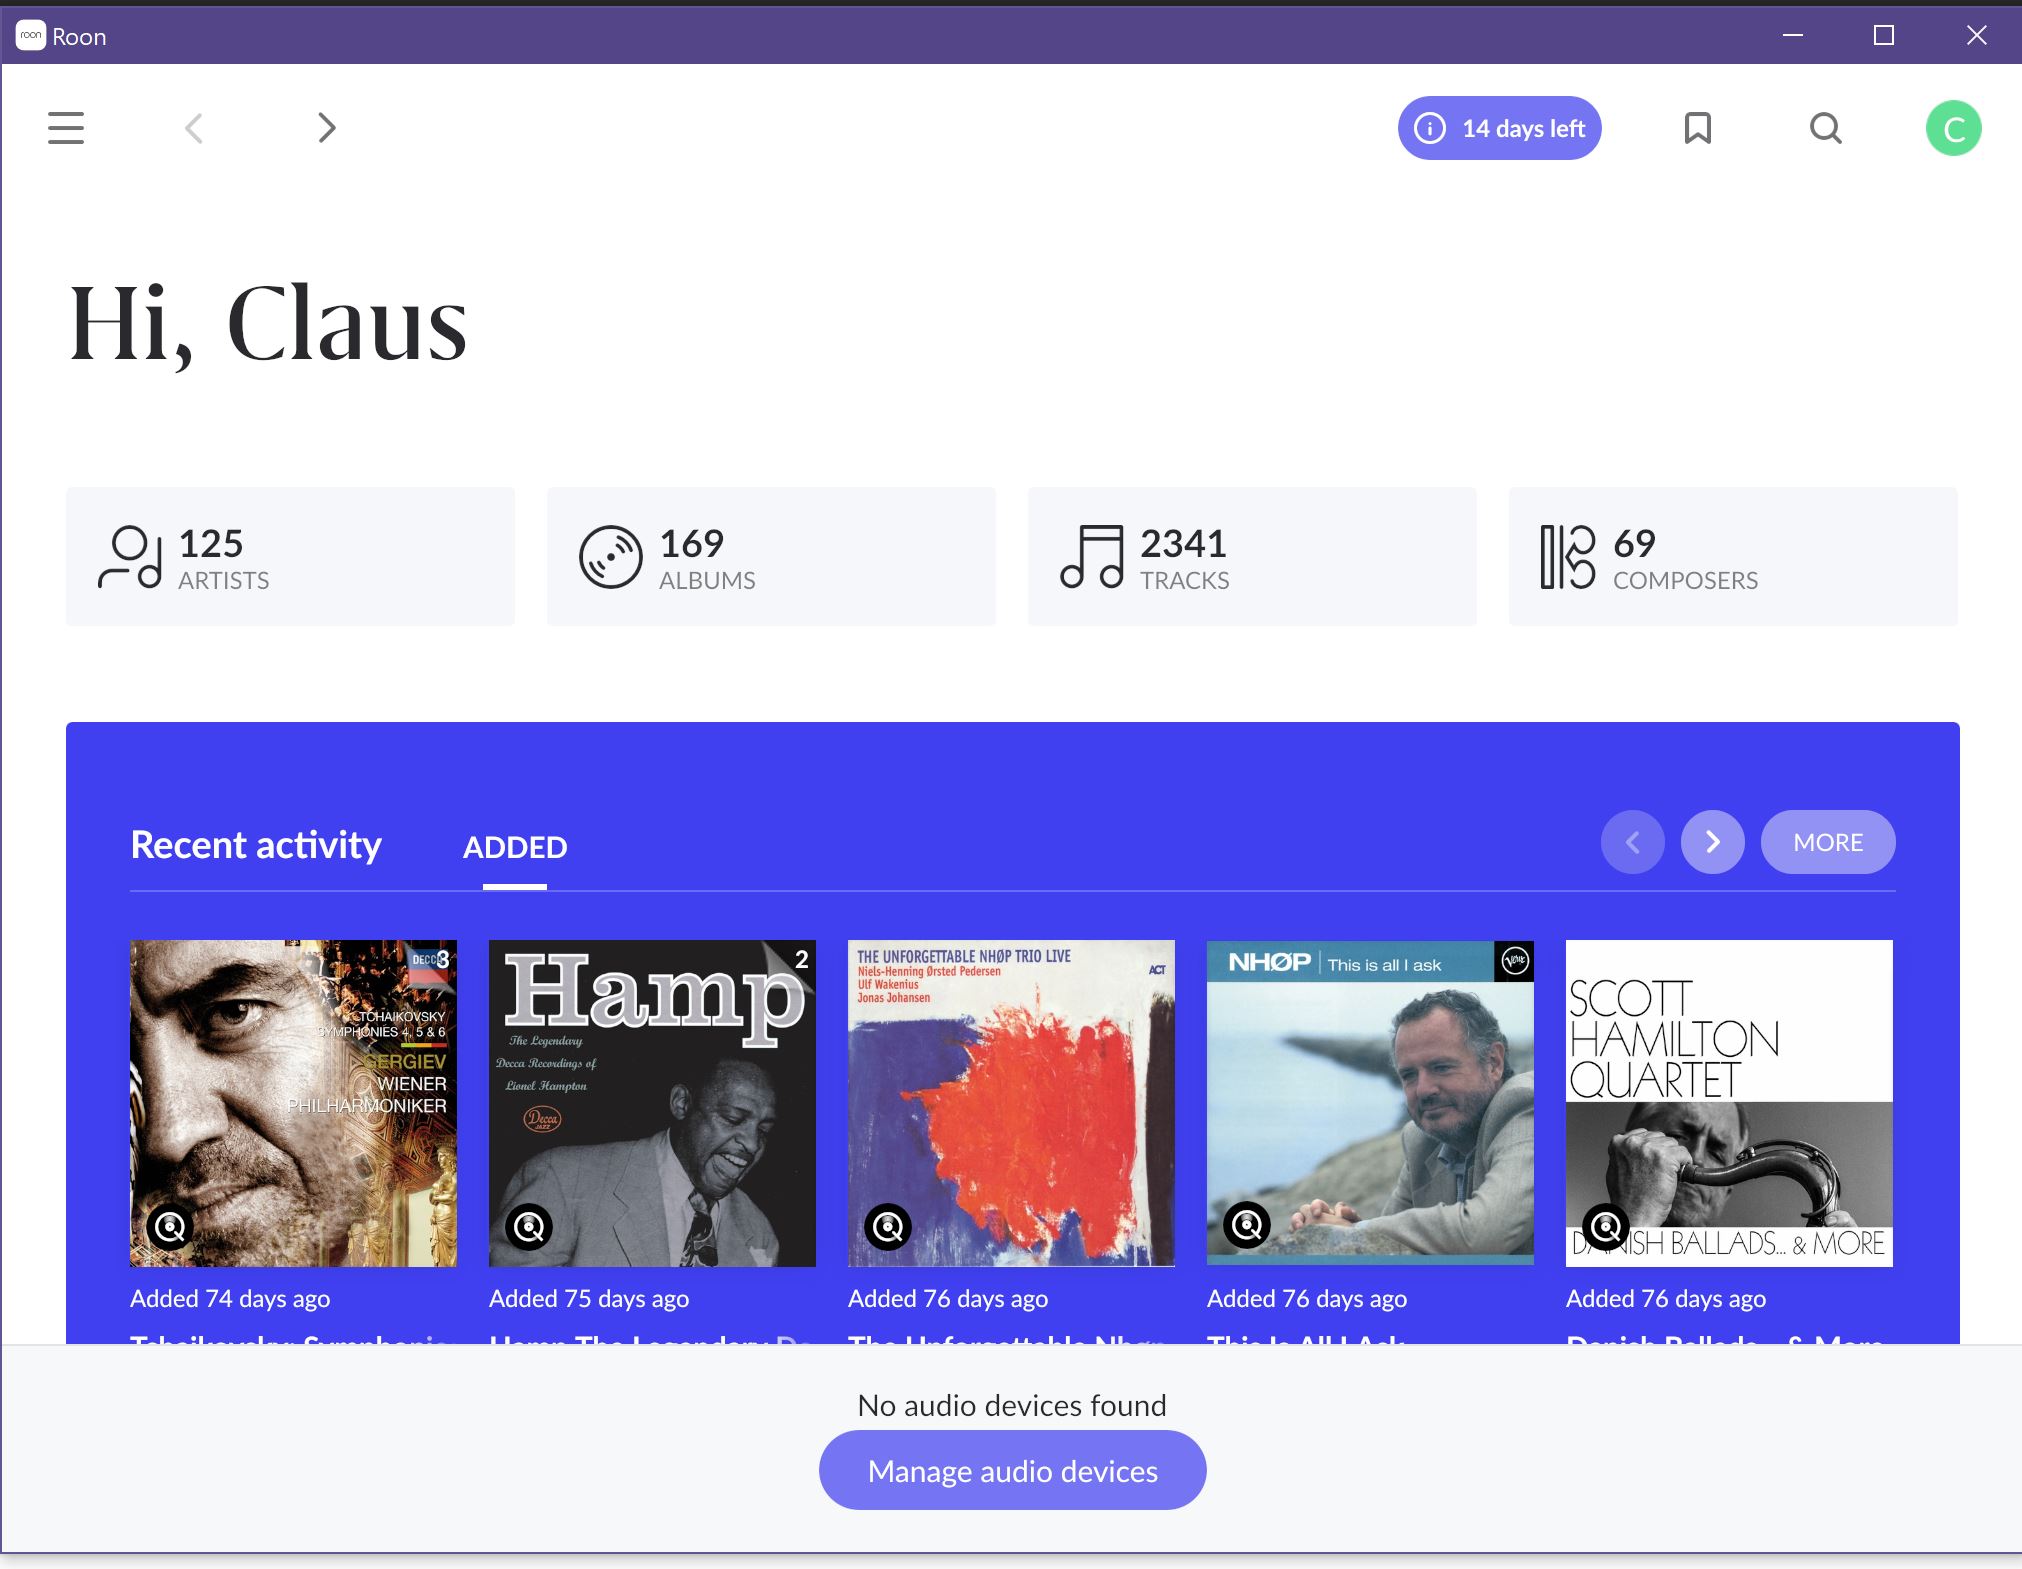Select the ADDED tab
Viewport: 2022px width, 1569px height.
515,847
